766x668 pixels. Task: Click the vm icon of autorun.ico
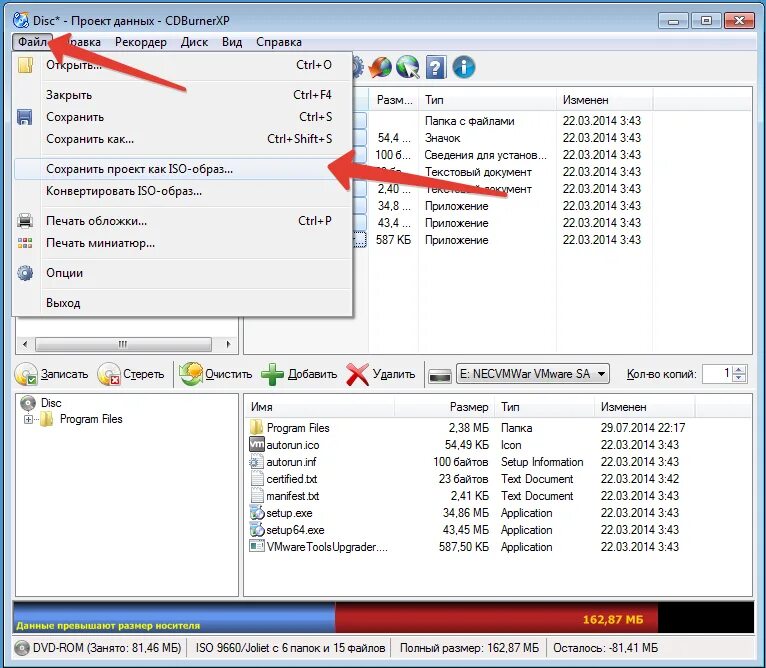256,445
